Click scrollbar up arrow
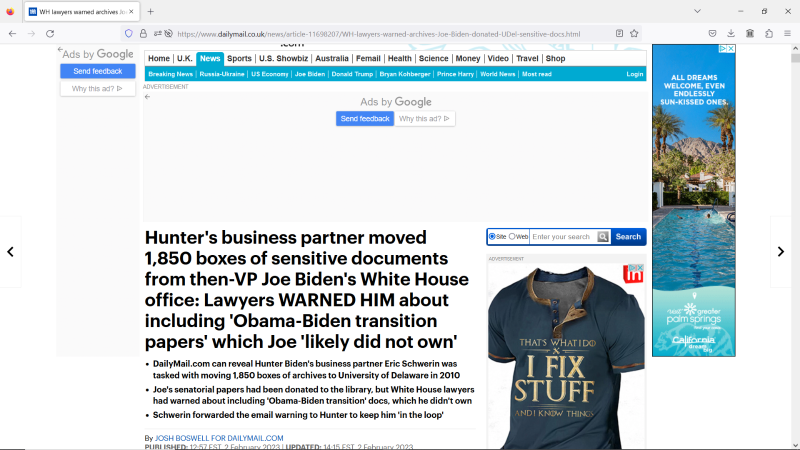Viewport: 800px width, 450px height. [x=795, y=48]
